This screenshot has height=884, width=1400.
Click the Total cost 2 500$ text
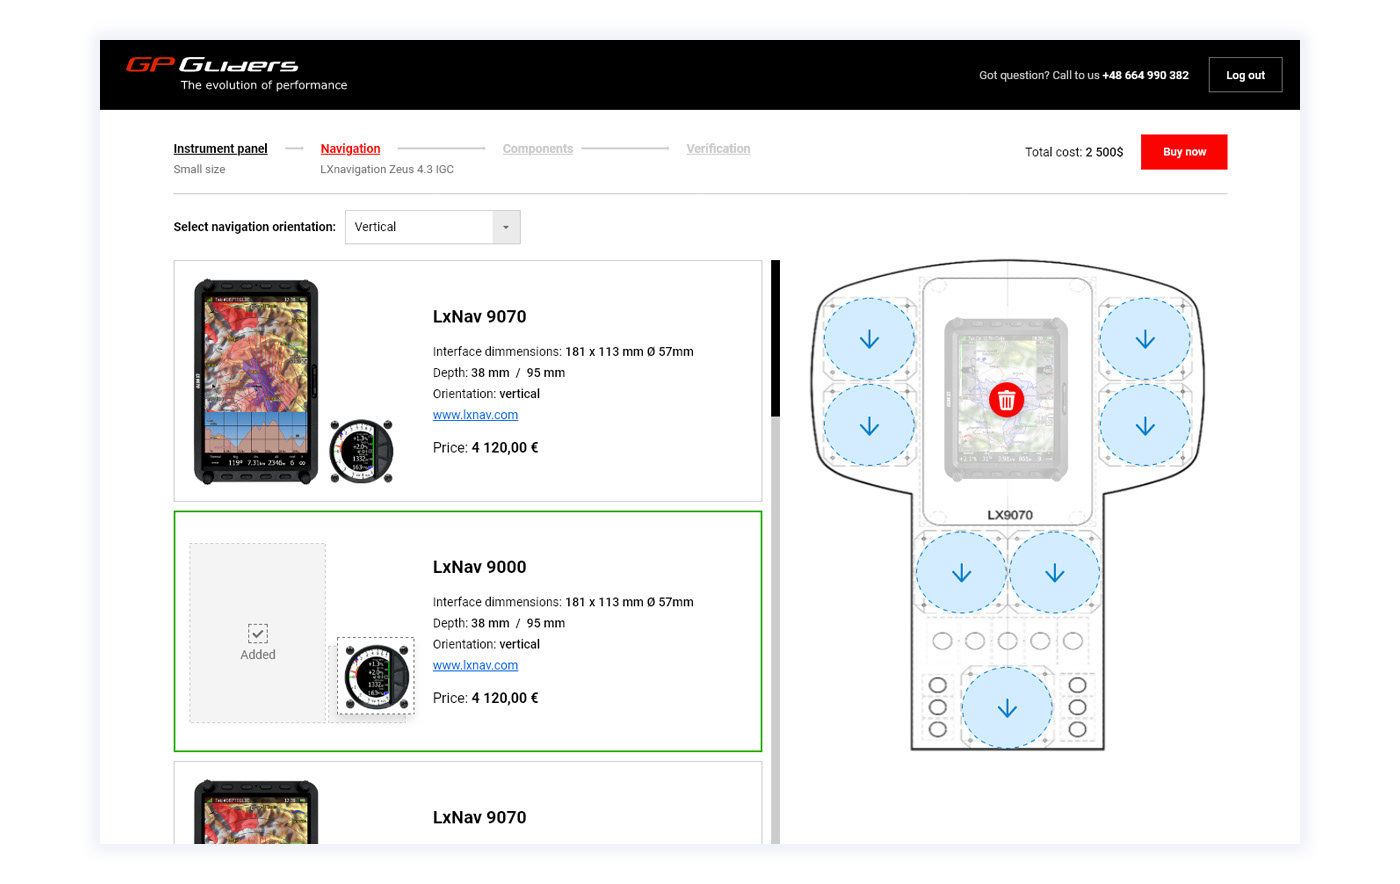click(1074, 152)
